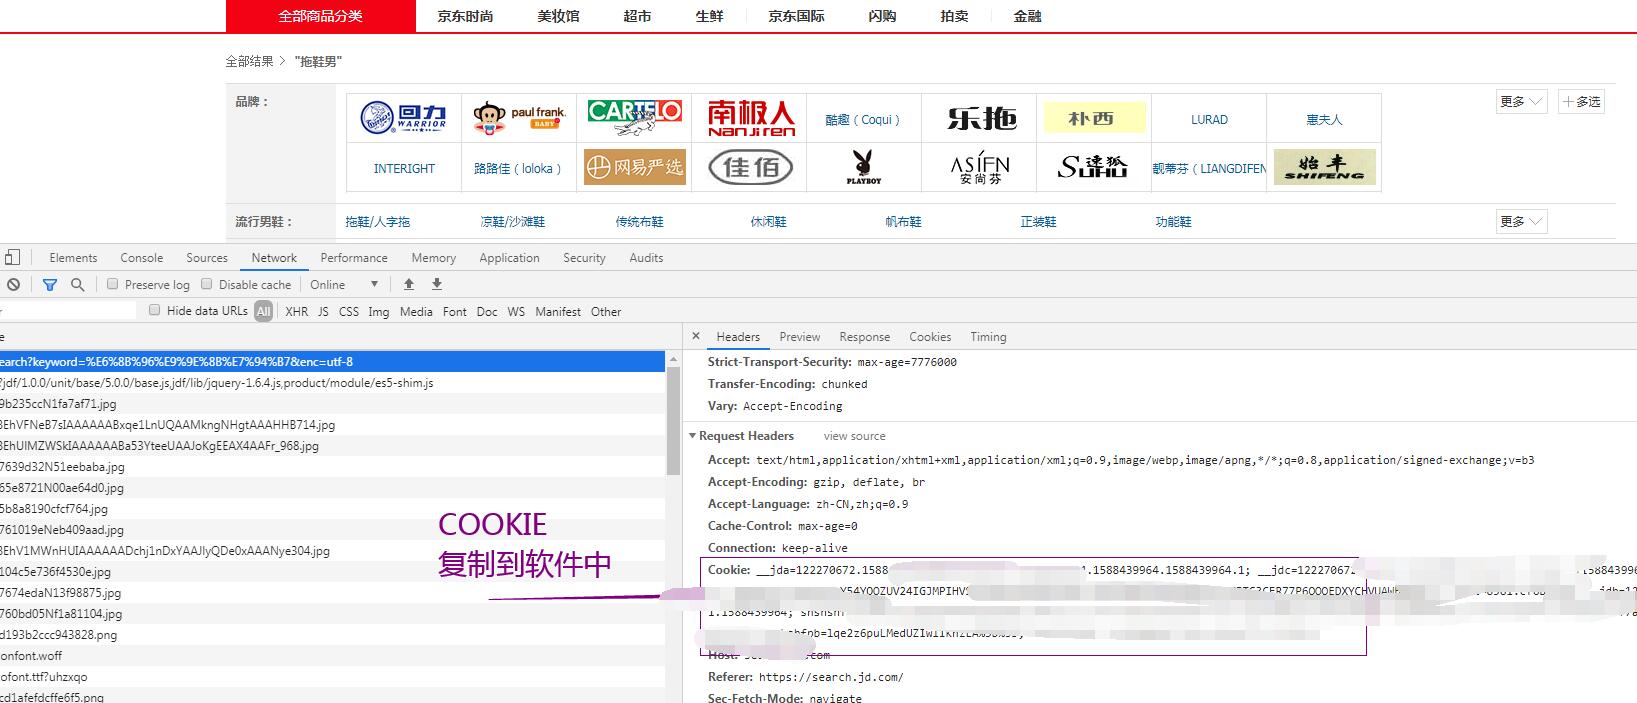Select the search?keyword request row
The height and width of the screenshot is (703, 1637).
click(332, 362)
